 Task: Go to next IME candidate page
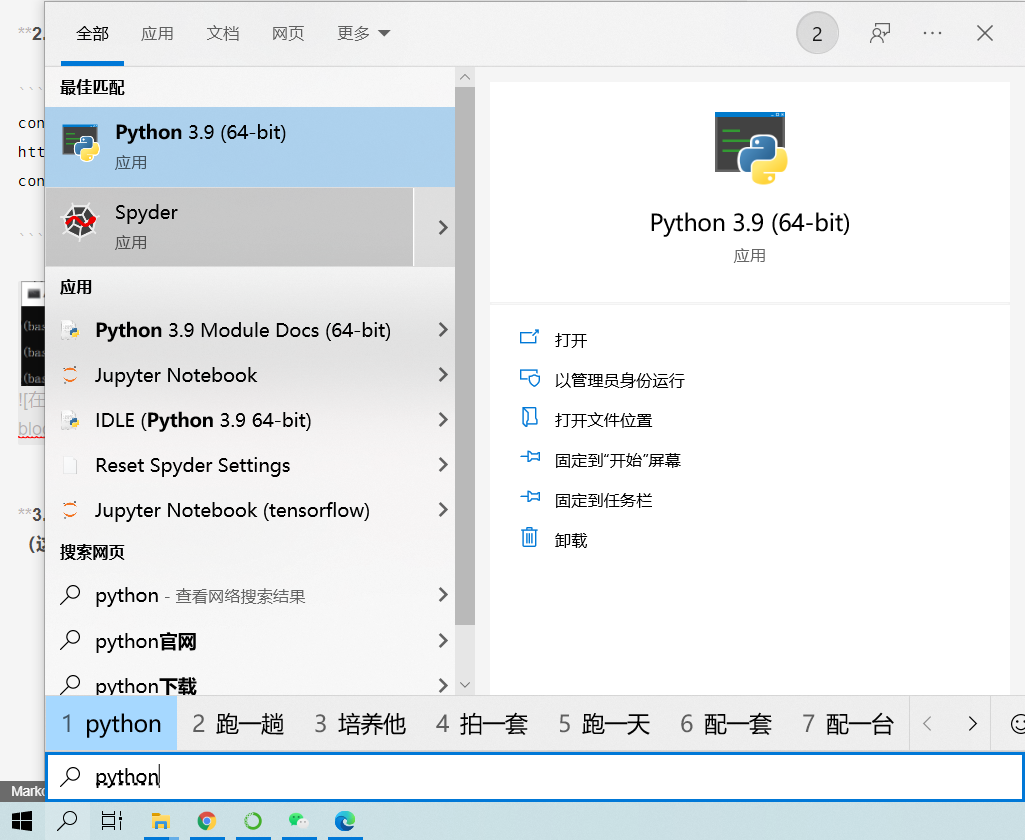(x=973, y=724)
